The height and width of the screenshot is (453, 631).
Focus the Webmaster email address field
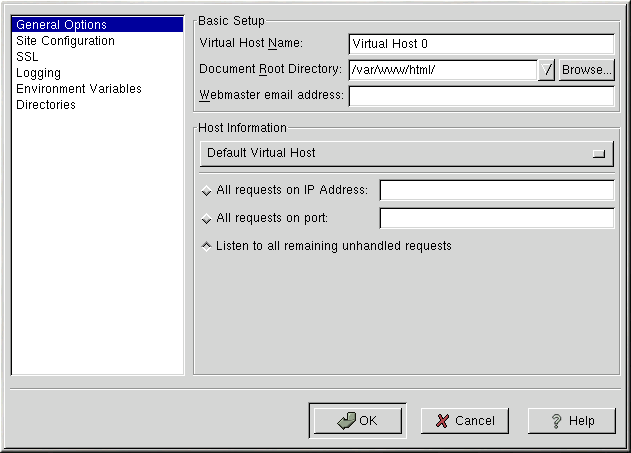(480, 96)
